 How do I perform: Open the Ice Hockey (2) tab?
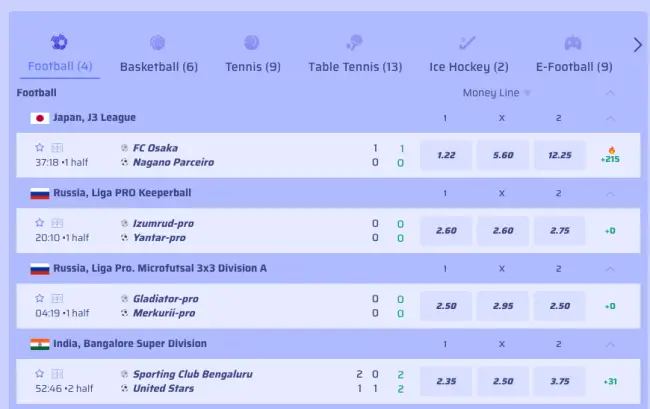pos(468,67)
